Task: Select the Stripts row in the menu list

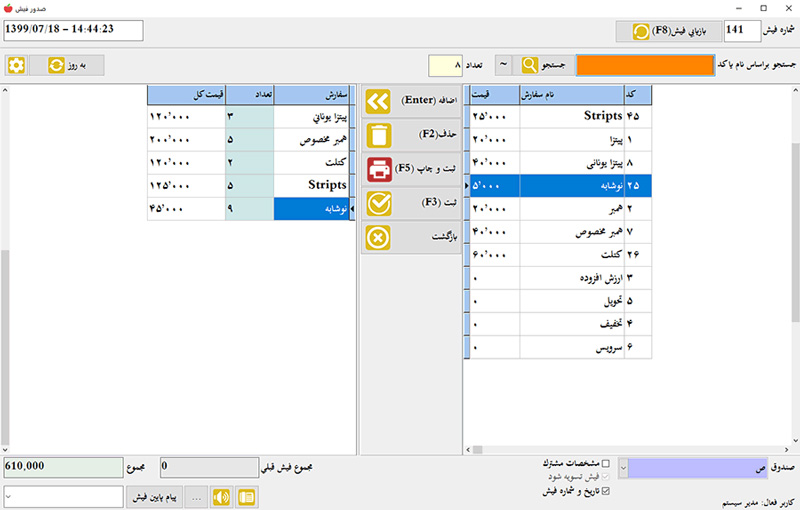Action: pyautogui.click(x=560, y=116)
